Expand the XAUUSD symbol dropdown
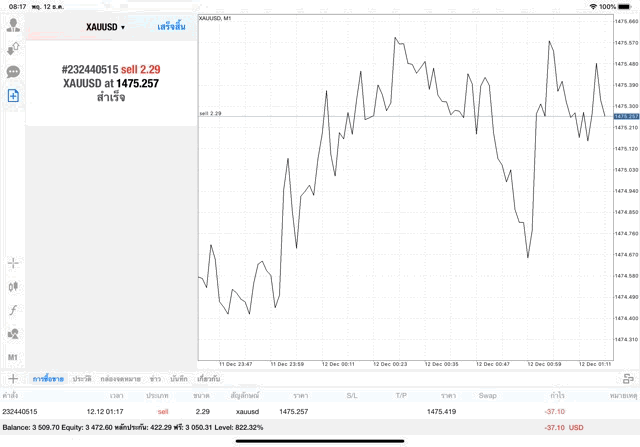 105,27
